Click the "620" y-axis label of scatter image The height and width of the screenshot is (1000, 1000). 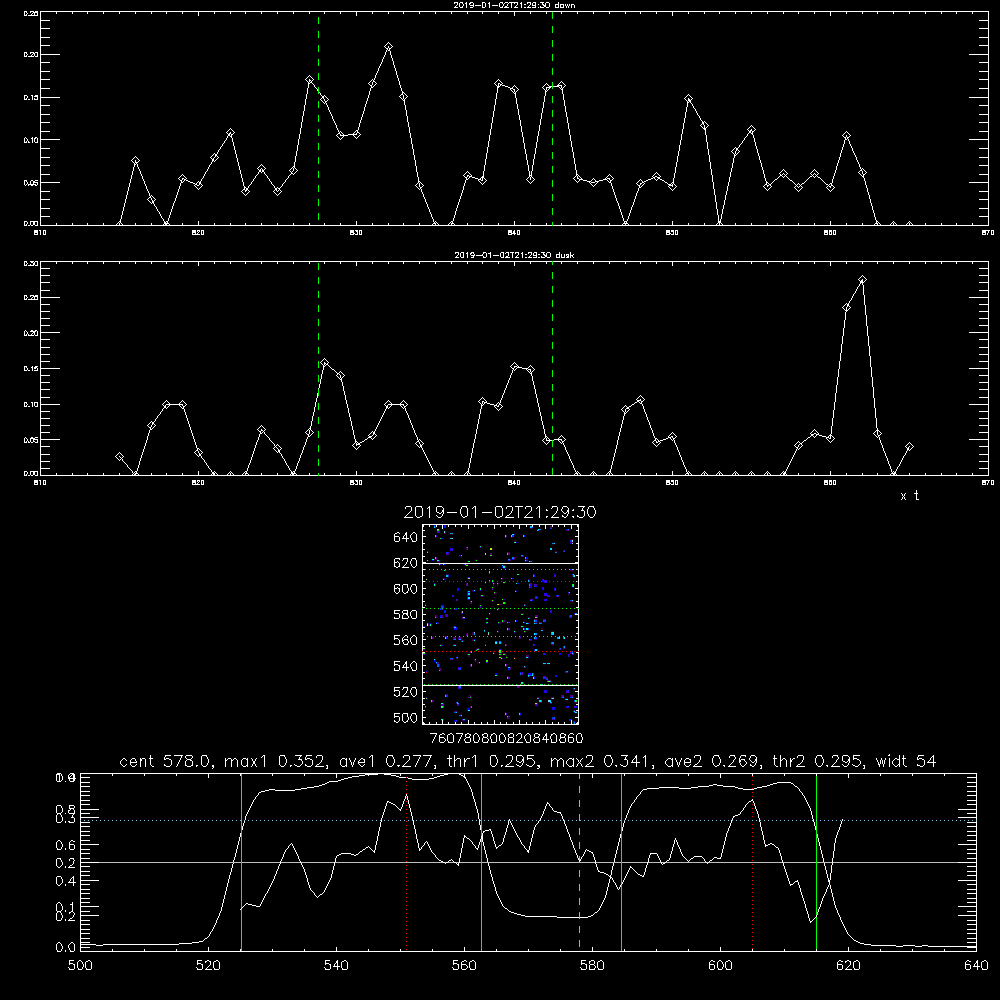[406, 563]
